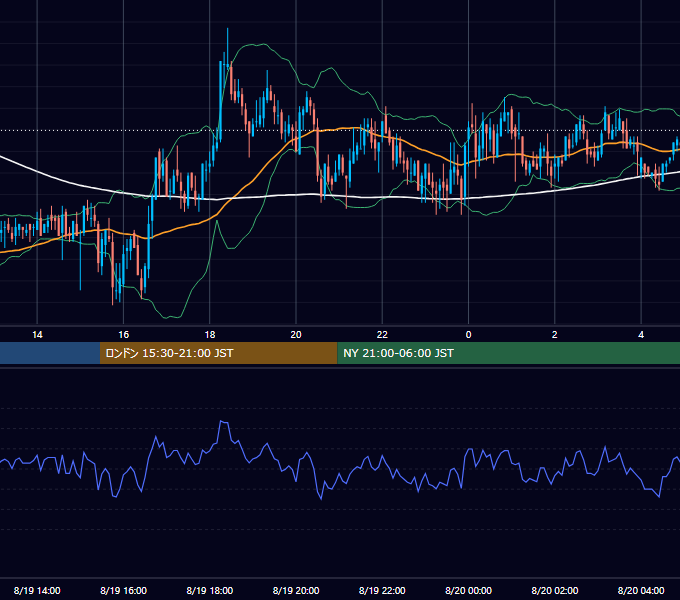The image size is (680, 600).
Task: Click the 8/19 22:00 date label
Action: coord(382,590)
